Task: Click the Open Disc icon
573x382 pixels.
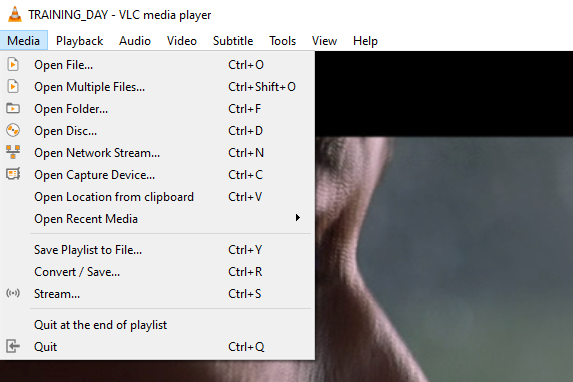Action: 13,131
